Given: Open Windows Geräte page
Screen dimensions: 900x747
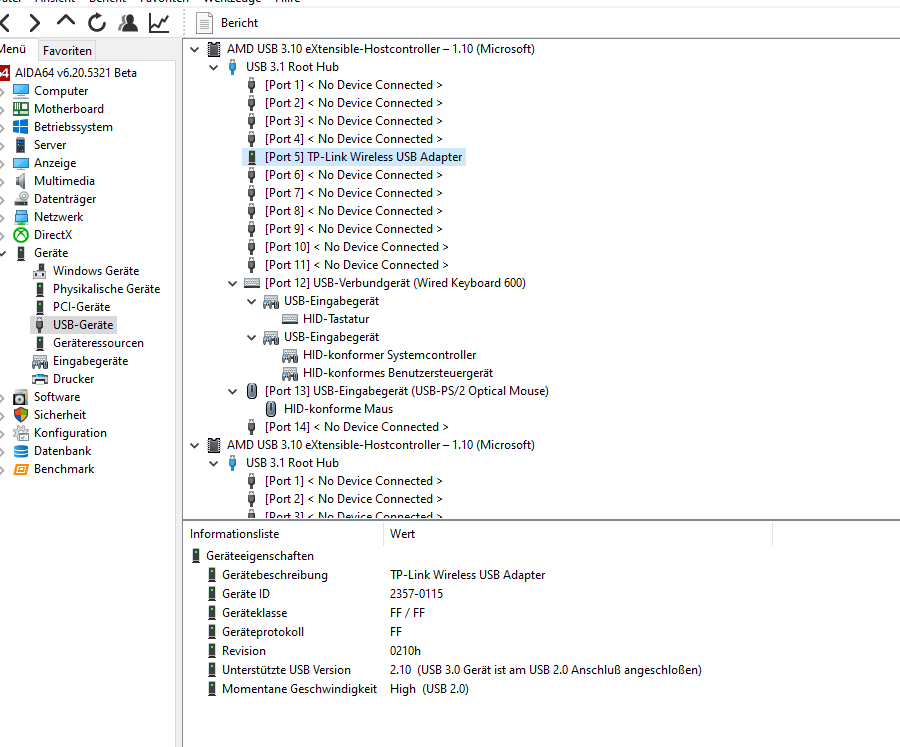Looking at the screenshot, I should click(96, 271).
